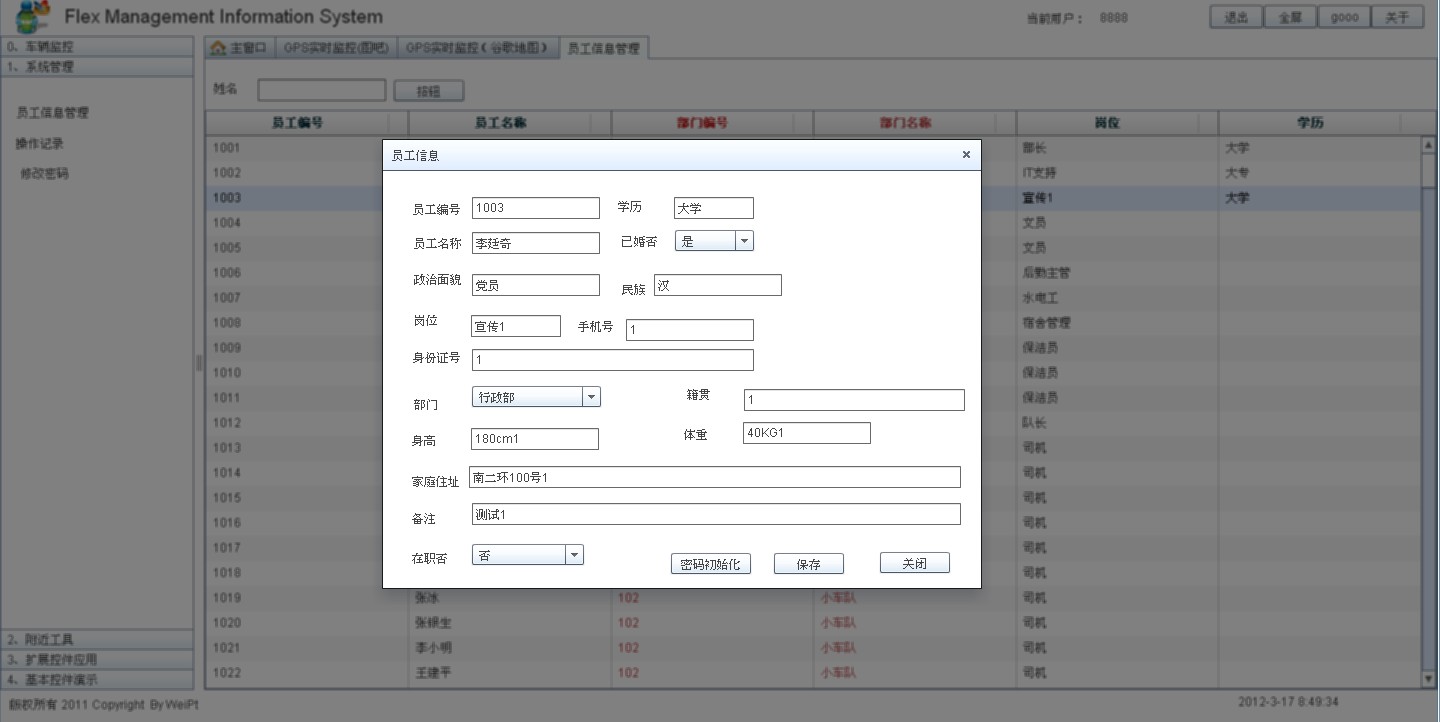1440x722 pixels.
Task: Click the scroll up arrow of the table
Action: click(1428, 145)
